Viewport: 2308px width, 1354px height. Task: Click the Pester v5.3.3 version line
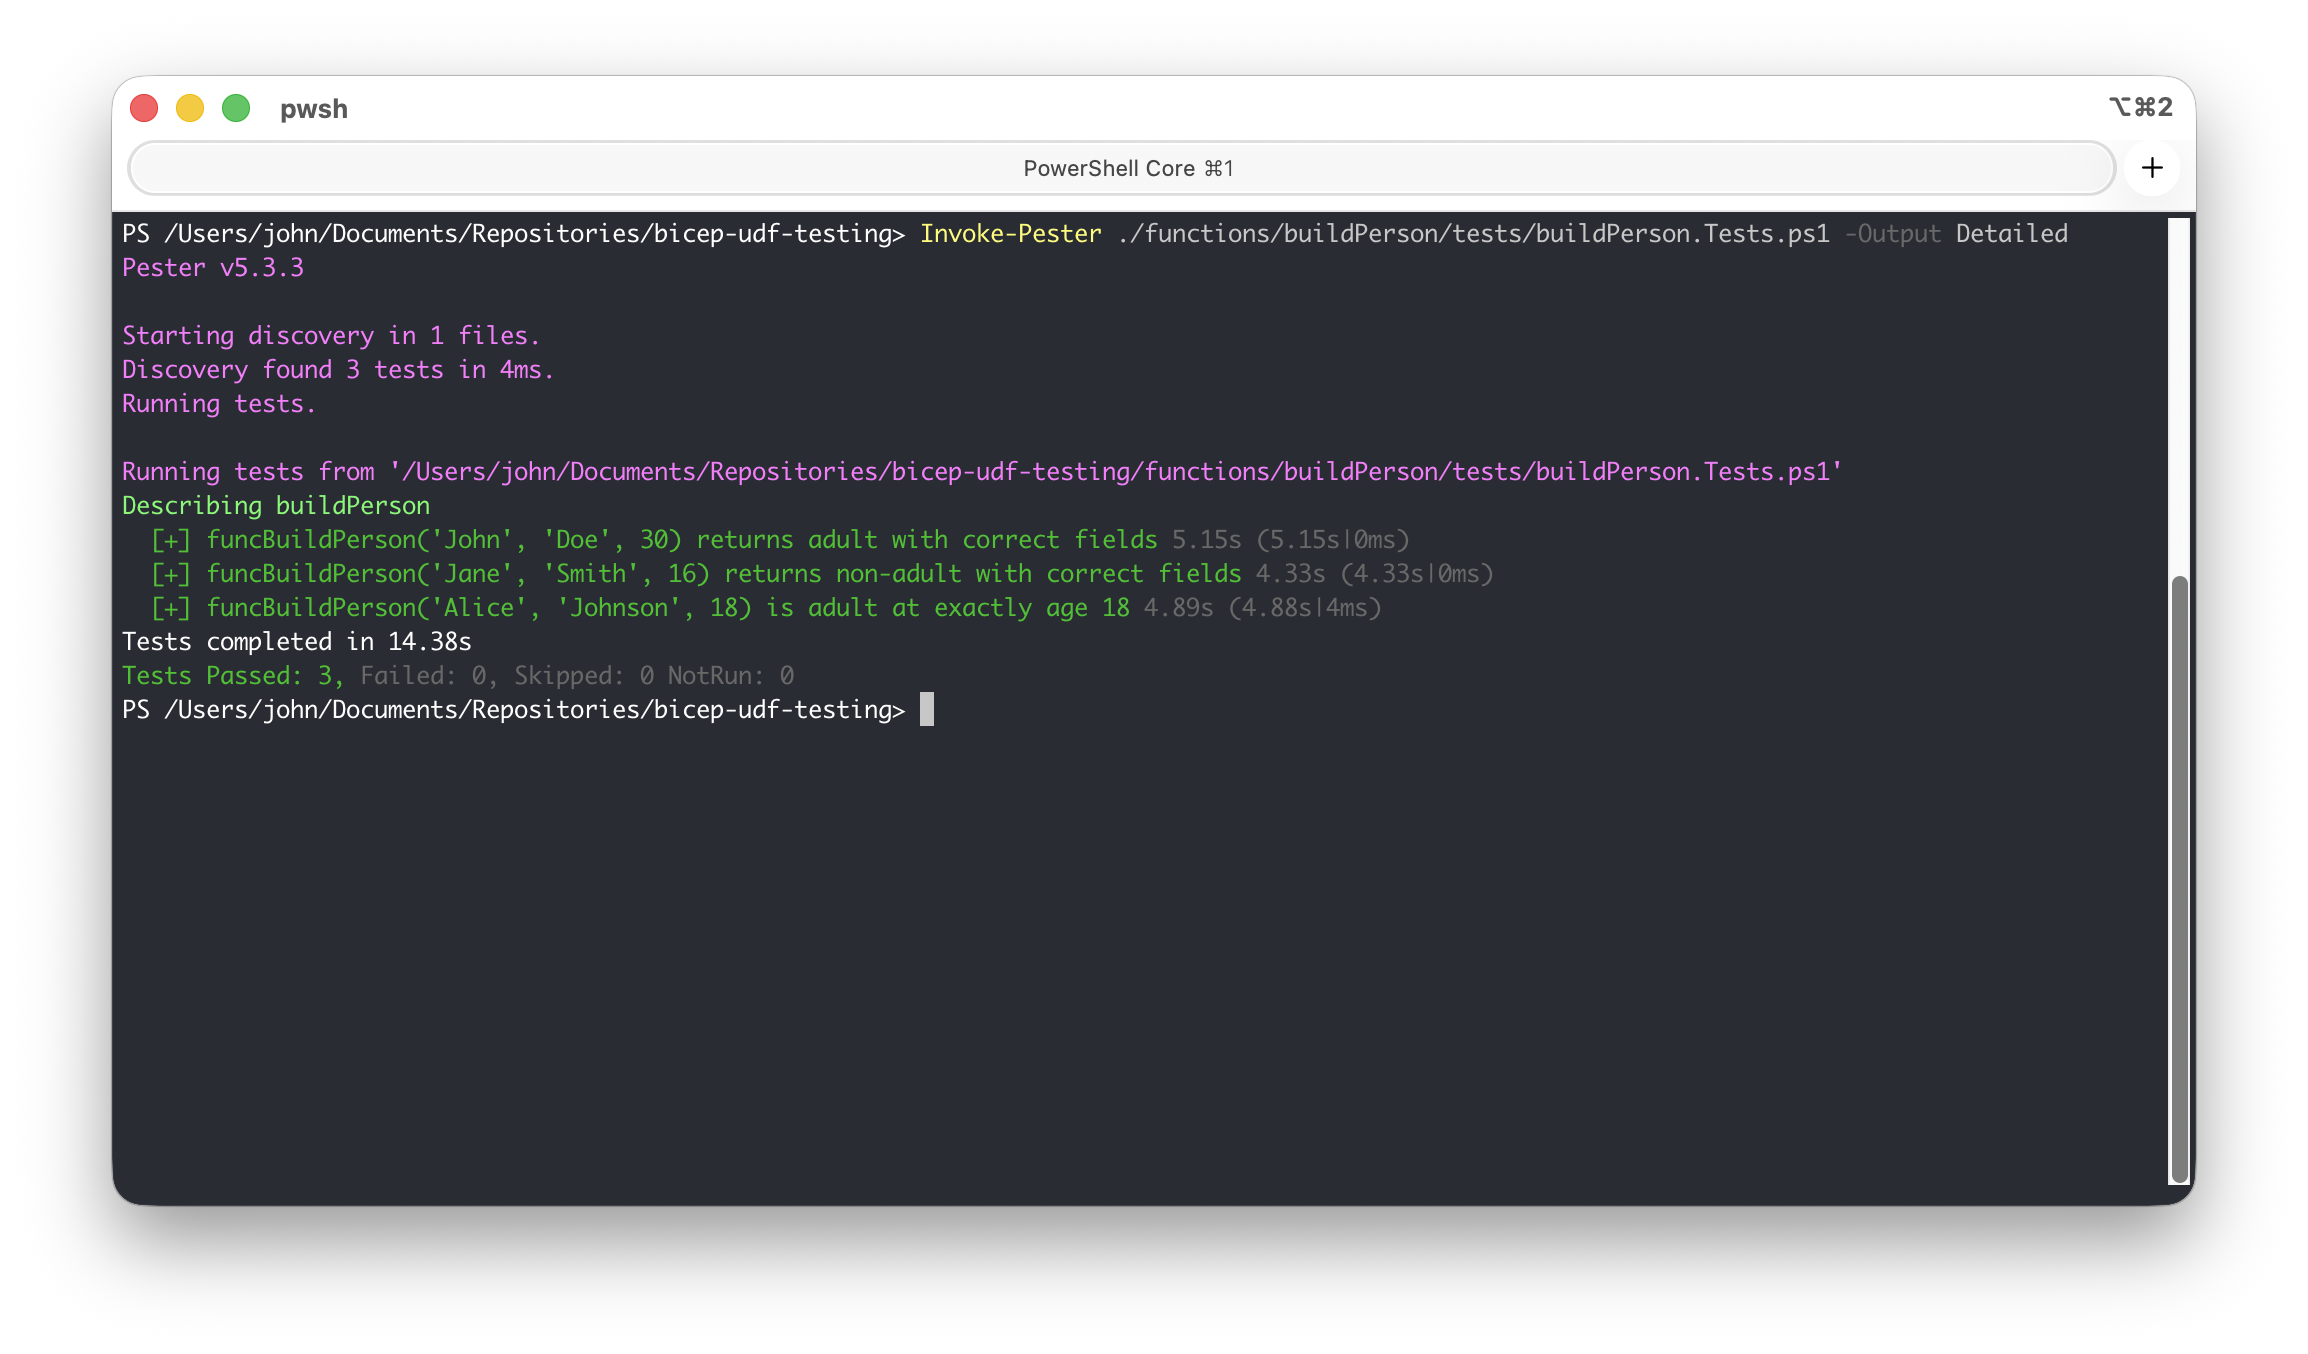pyautogui.click(x=212, y=268)
